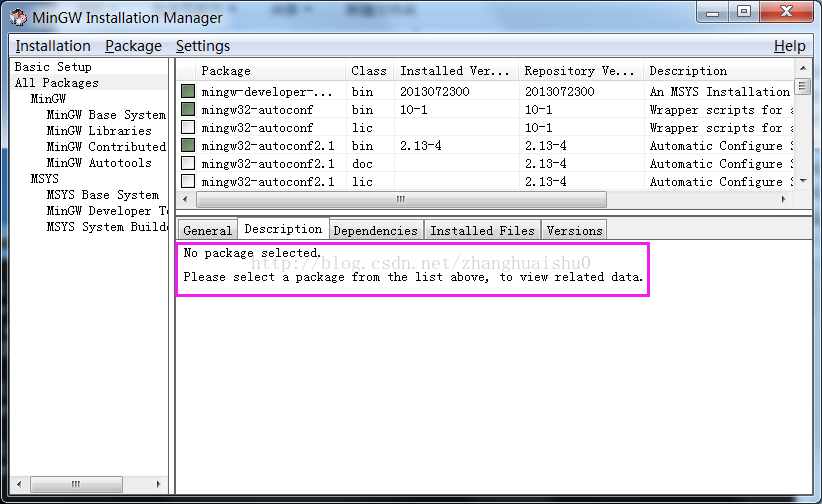Mark the mingw32-autoconf2.1 doc package checkbox

point(188,163)
